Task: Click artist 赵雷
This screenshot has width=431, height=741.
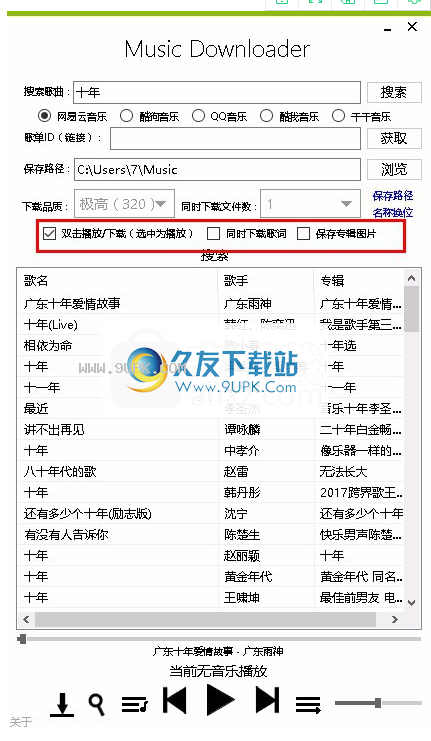Action: pyautogui.click(x=236, y=471)
